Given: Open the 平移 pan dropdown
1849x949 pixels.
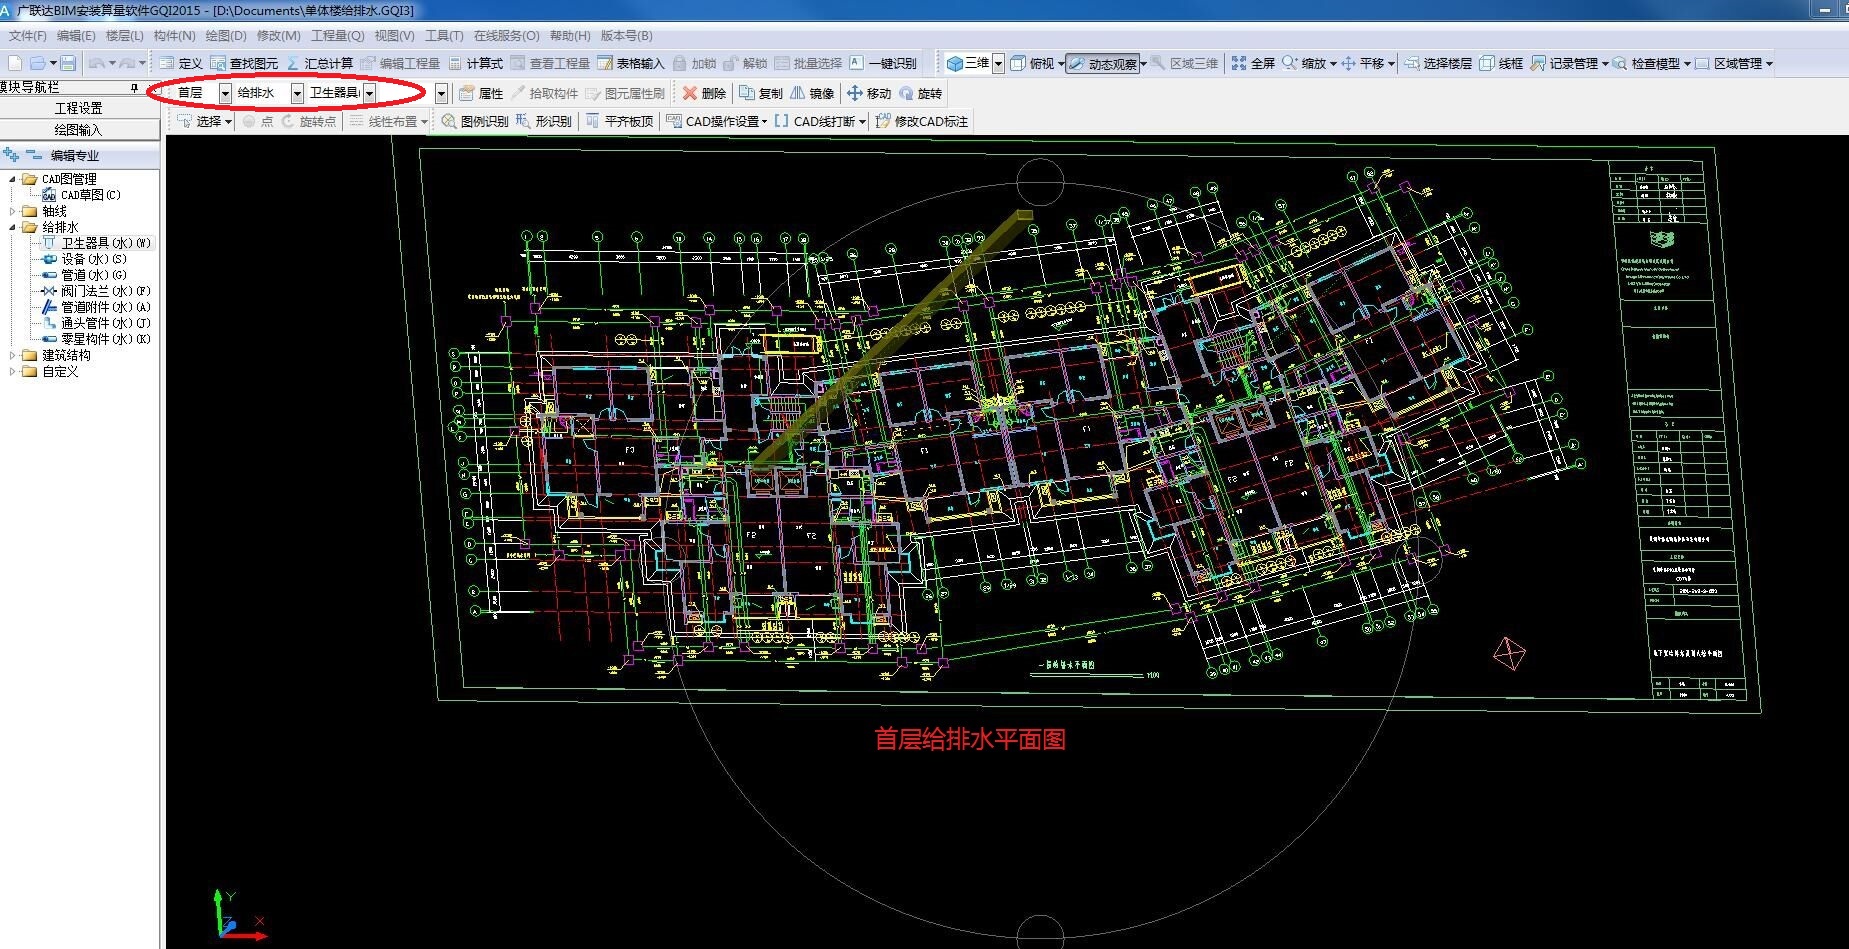Looking at the screenshot, I should [x=1390, y=63].
